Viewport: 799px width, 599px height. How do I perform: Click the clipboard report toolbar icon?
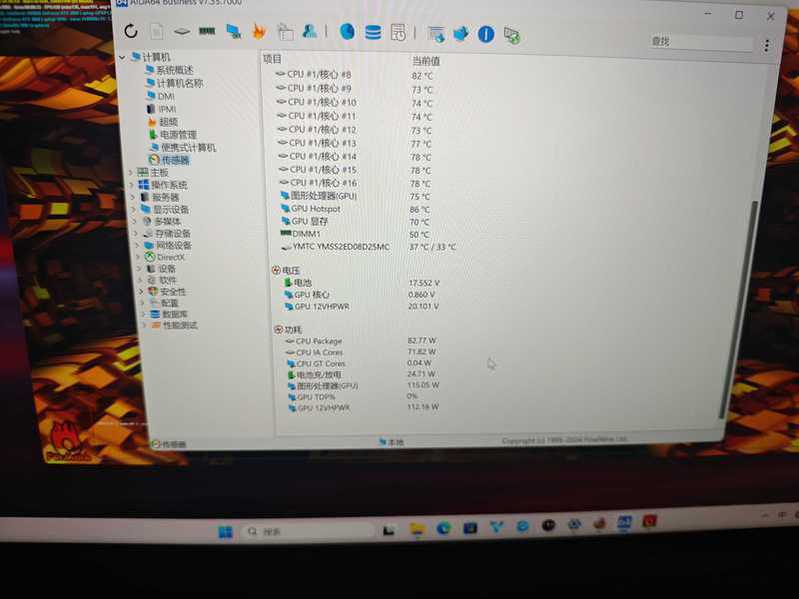pyautogui.click(x=285, y=32)
